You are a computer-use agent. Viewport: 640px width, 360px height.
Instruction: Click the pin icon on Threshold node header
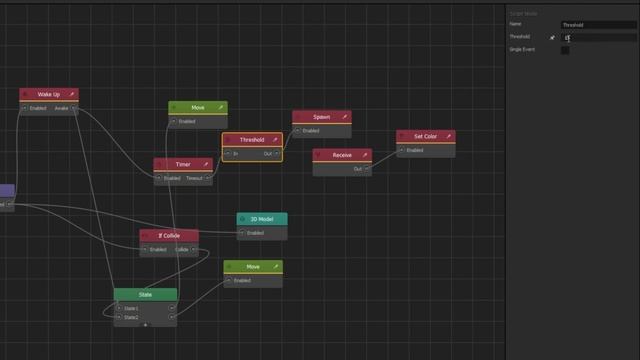[x=275, y=140]
